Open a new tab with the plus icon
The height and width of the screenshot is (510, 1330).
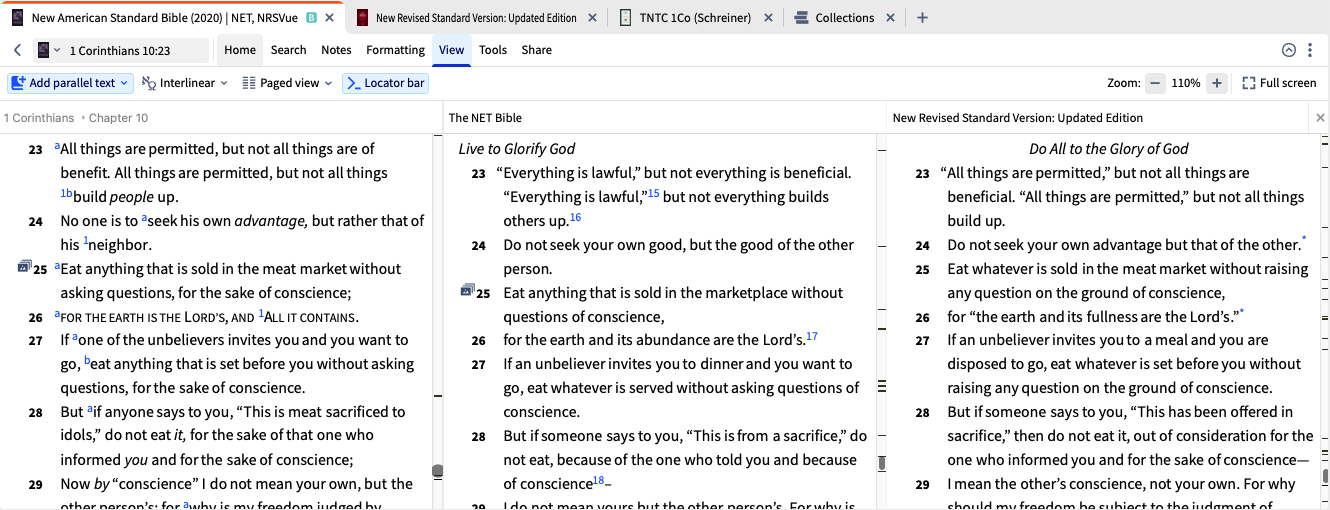tap(922, 18)
